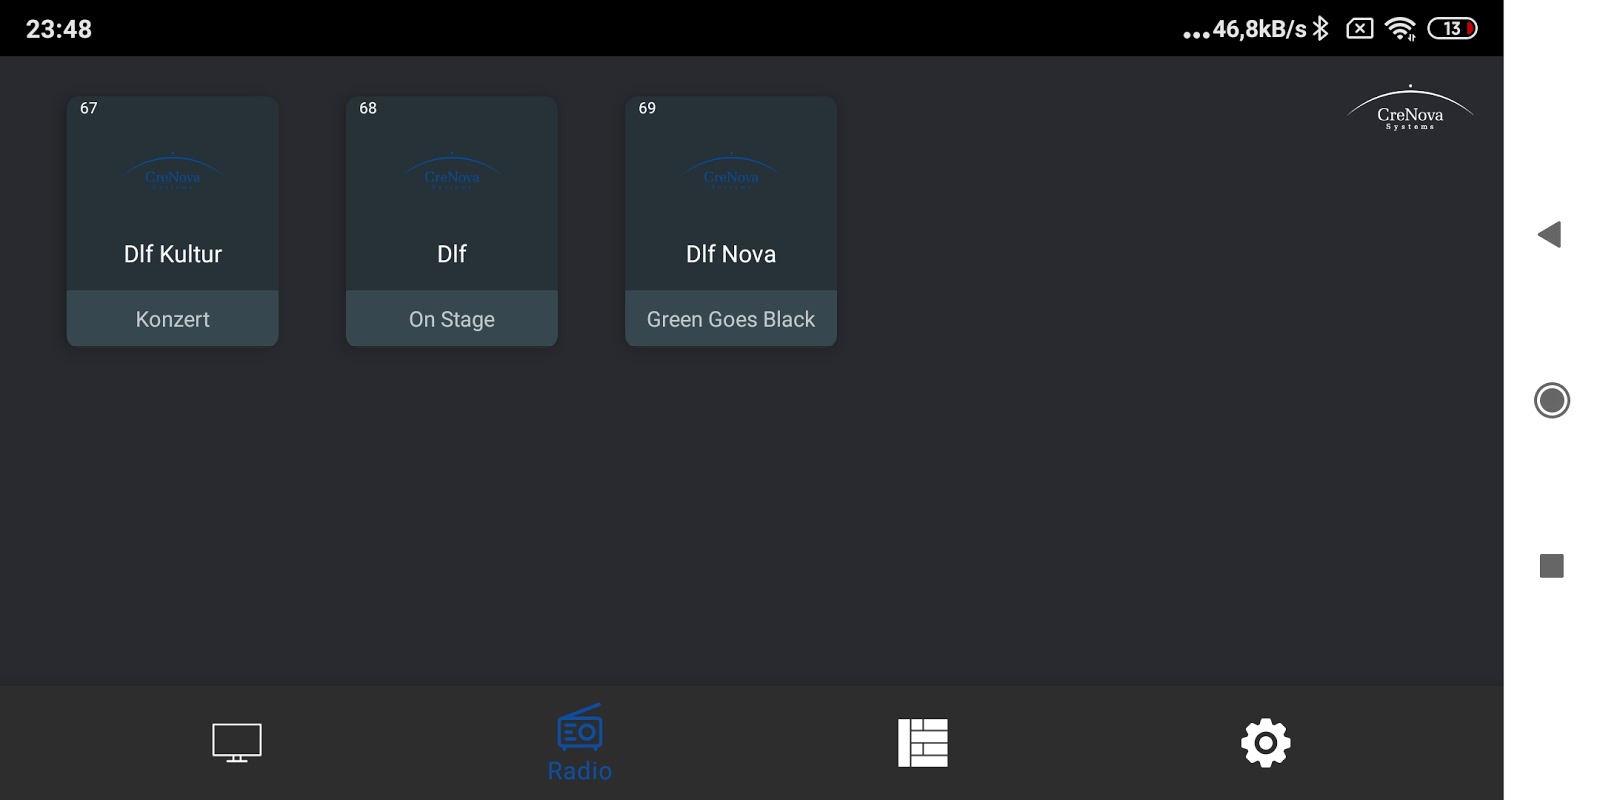Viewport: 1600px width, 800px height.
Task: Tap the Android home navigation button
Action: coord(1552,401)
